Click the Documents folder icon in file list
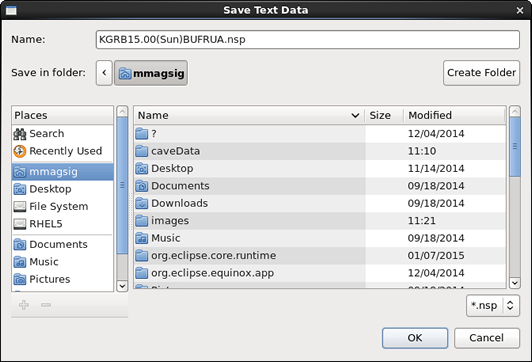 click(141, 186)
